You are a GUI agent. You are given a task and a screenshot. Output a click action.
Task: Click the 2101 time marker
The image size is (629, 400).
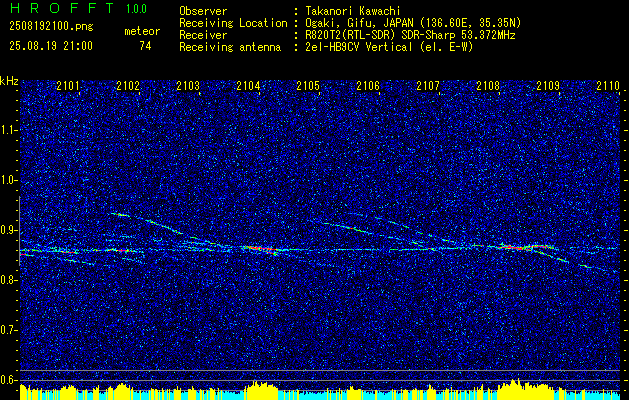68,86
